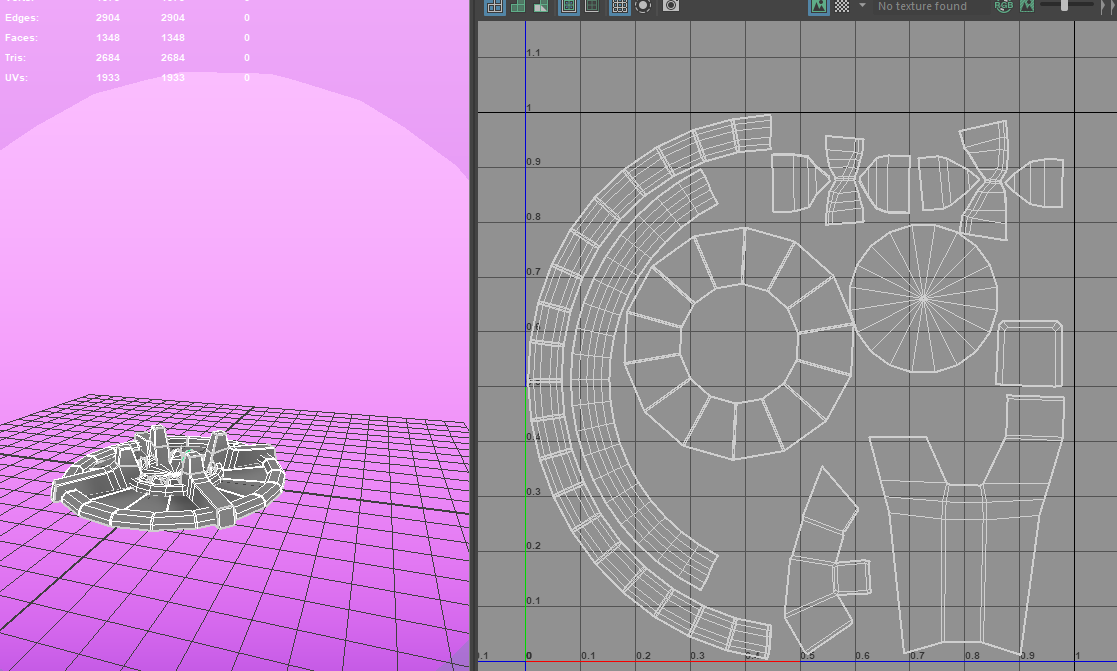Image resolution: width=1117 pixels, height=671 pixels.
Task: Toggle shell borders color icon
Action: (592, 6)
